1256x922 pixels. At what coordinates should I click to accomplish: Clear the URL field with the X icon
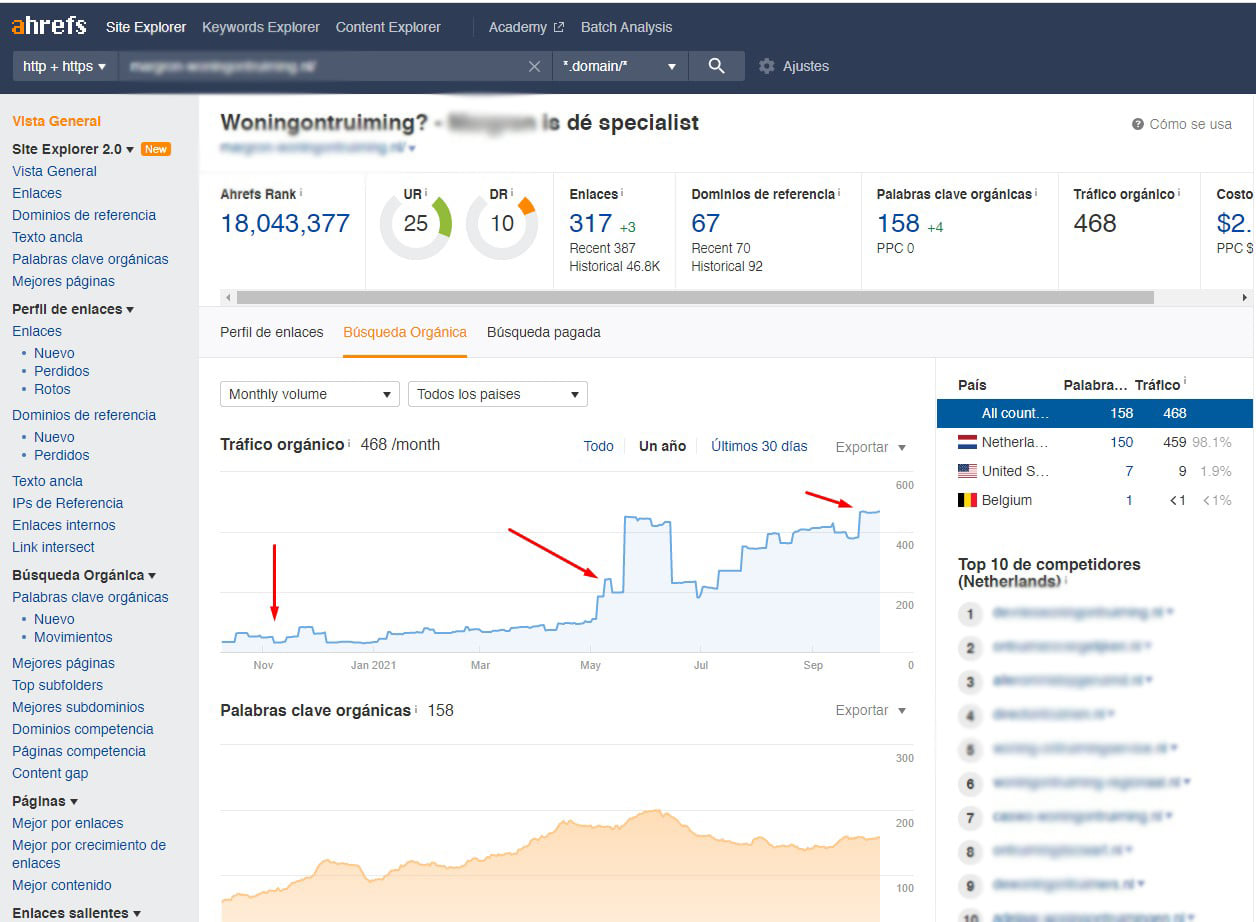coord(534,66)
